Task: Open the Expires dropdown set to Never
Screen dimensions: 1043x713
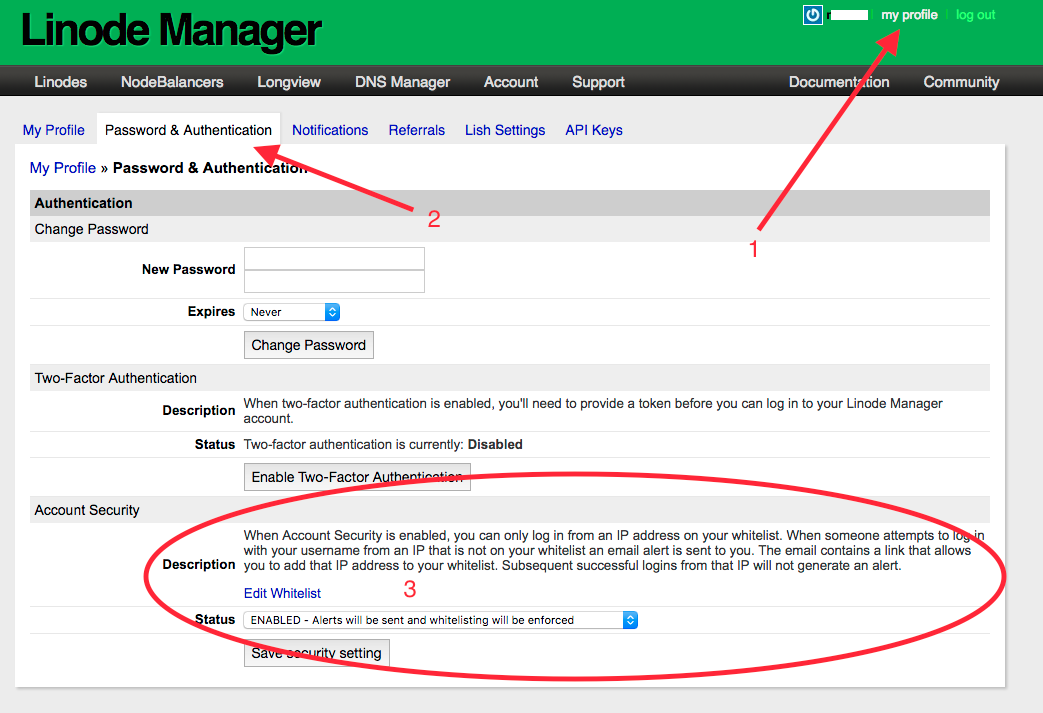Action: 291,312
